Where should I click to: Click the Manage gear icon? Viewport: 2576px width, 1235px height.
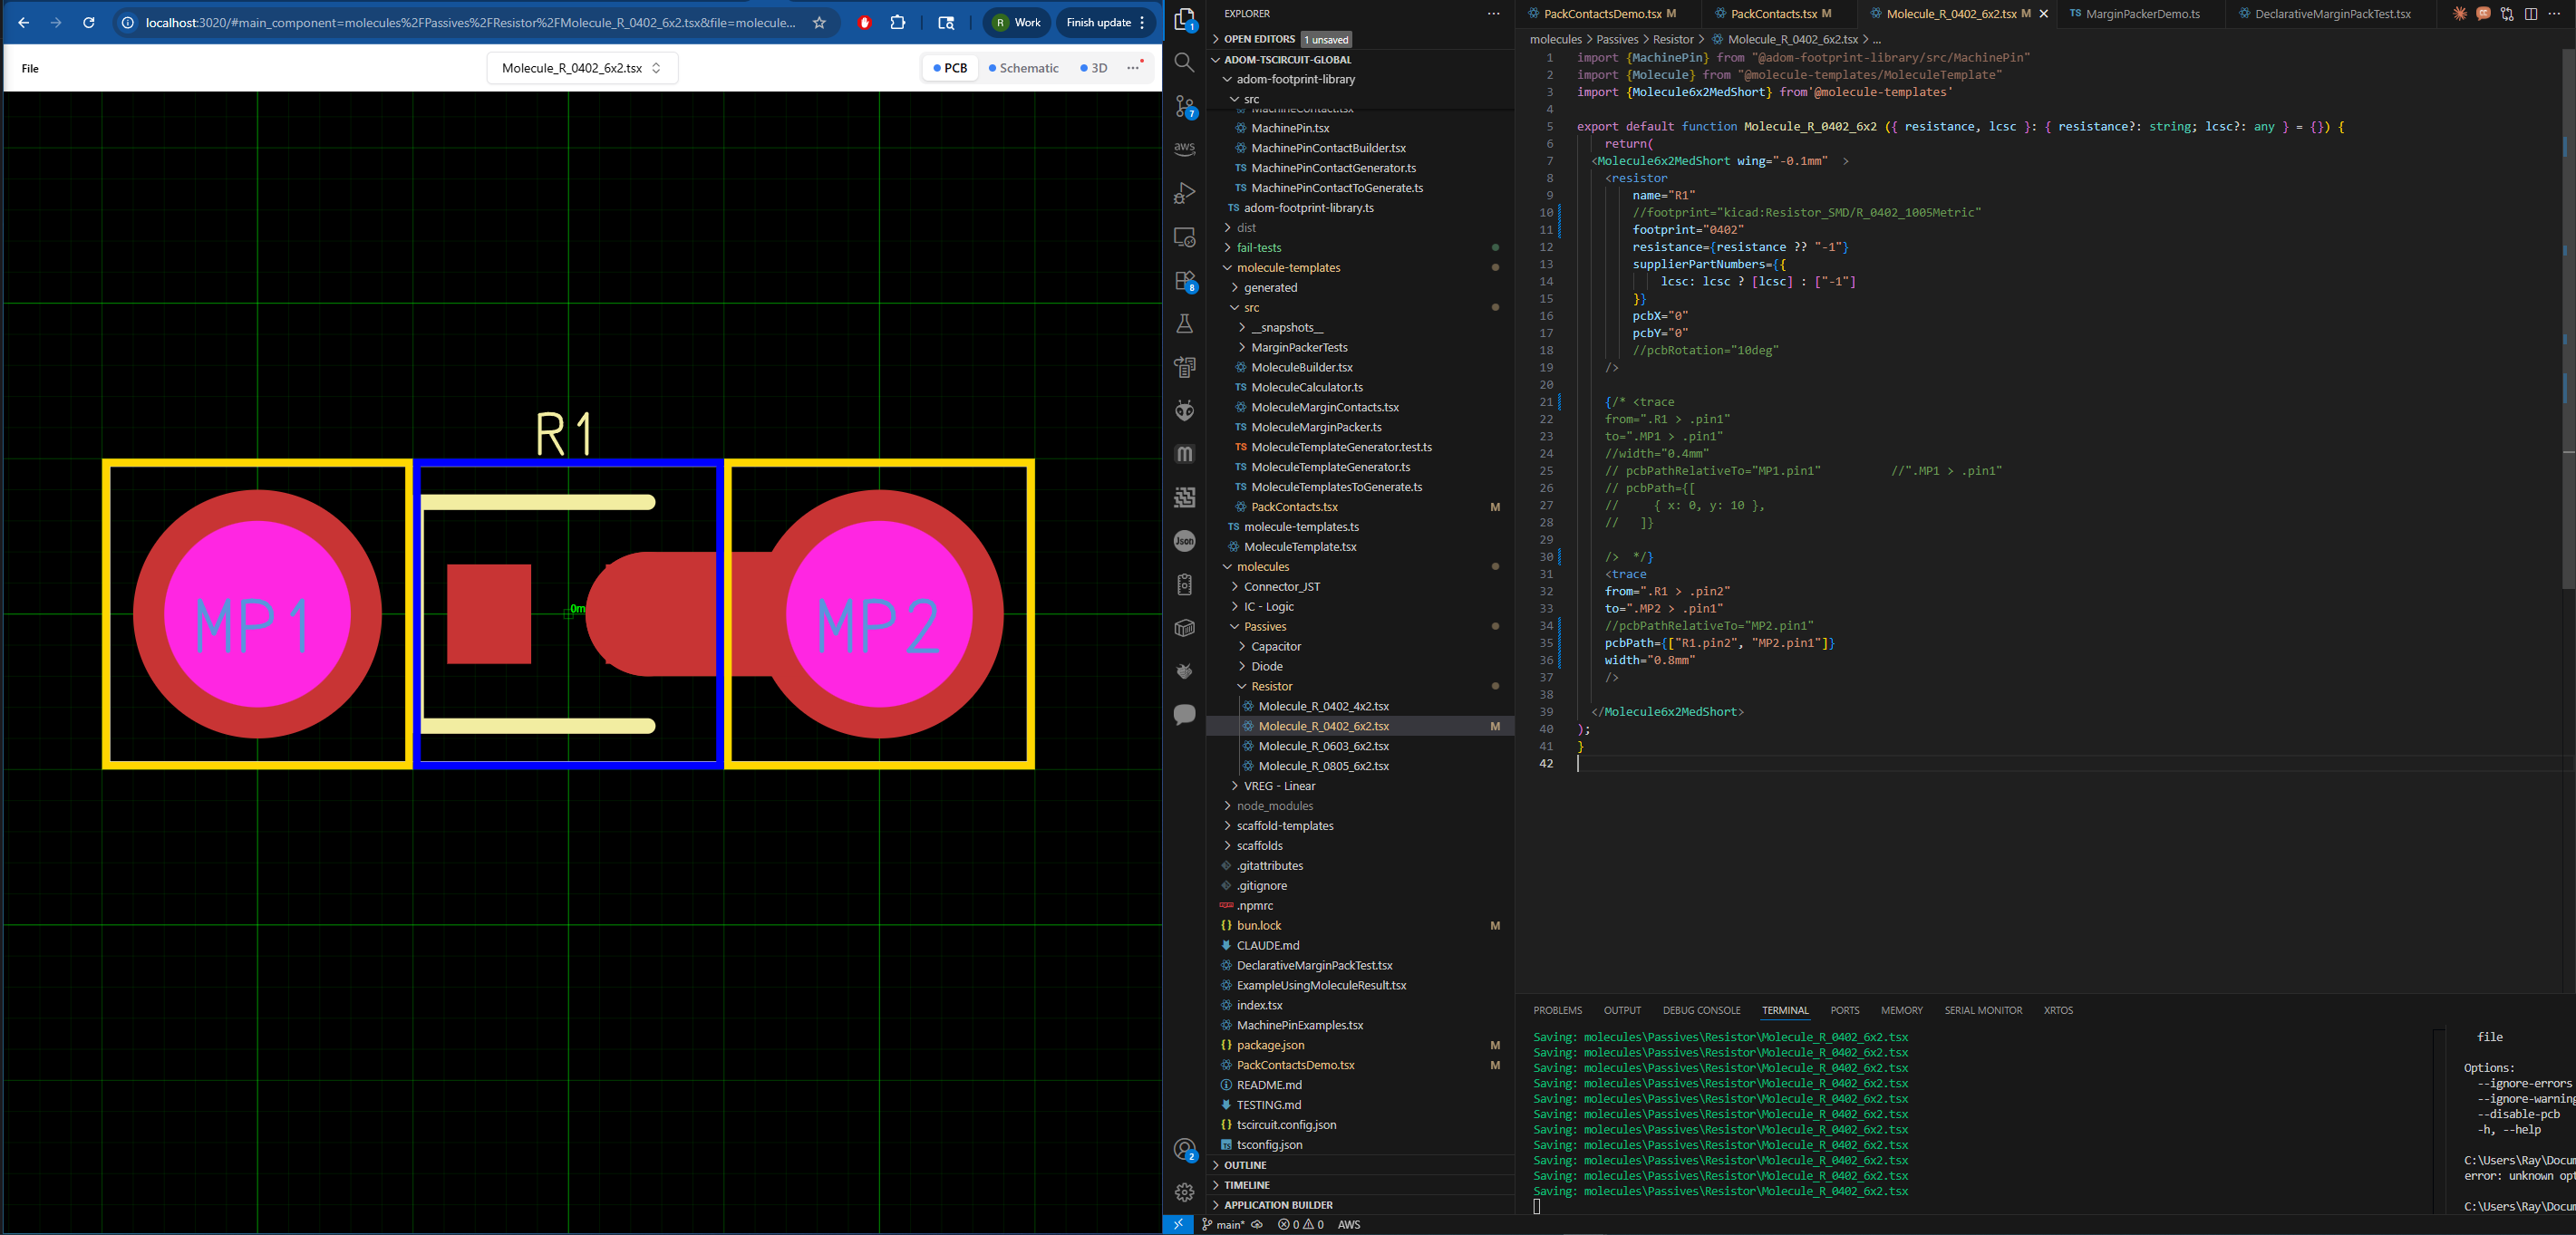click(x=1184, y=1192)
